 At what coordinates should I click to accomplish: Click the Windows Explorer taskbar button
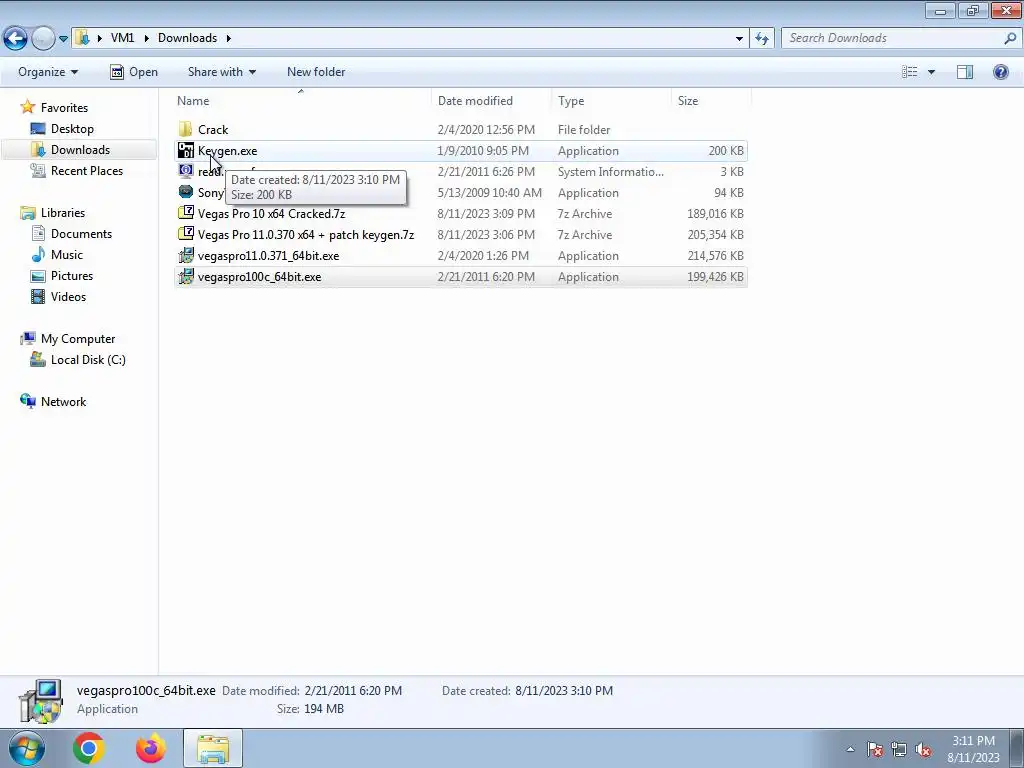point(213,748)
